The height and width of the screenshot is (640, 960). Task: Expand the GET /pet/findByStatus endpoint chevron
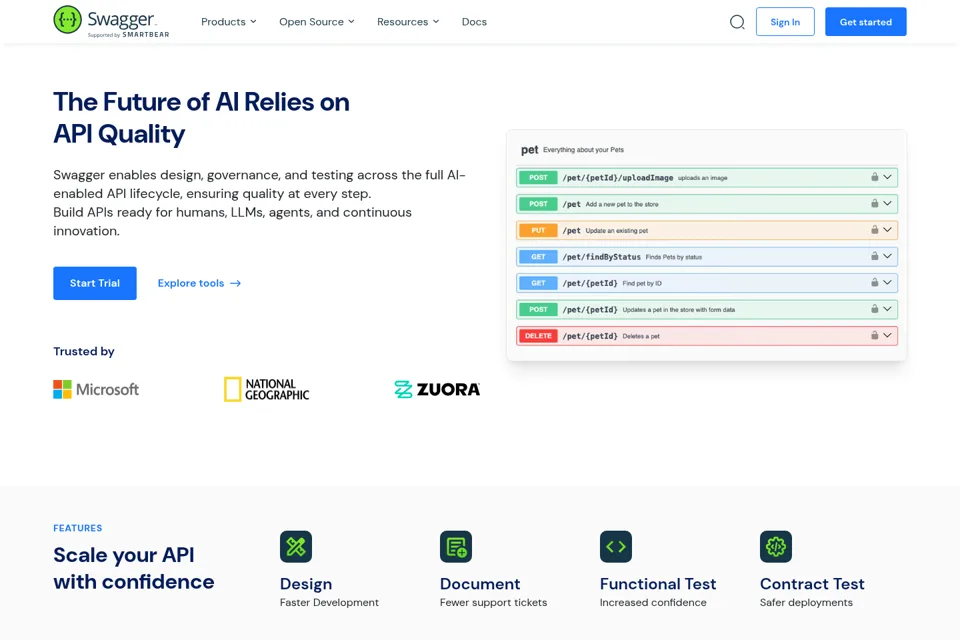tap(887, 256)
